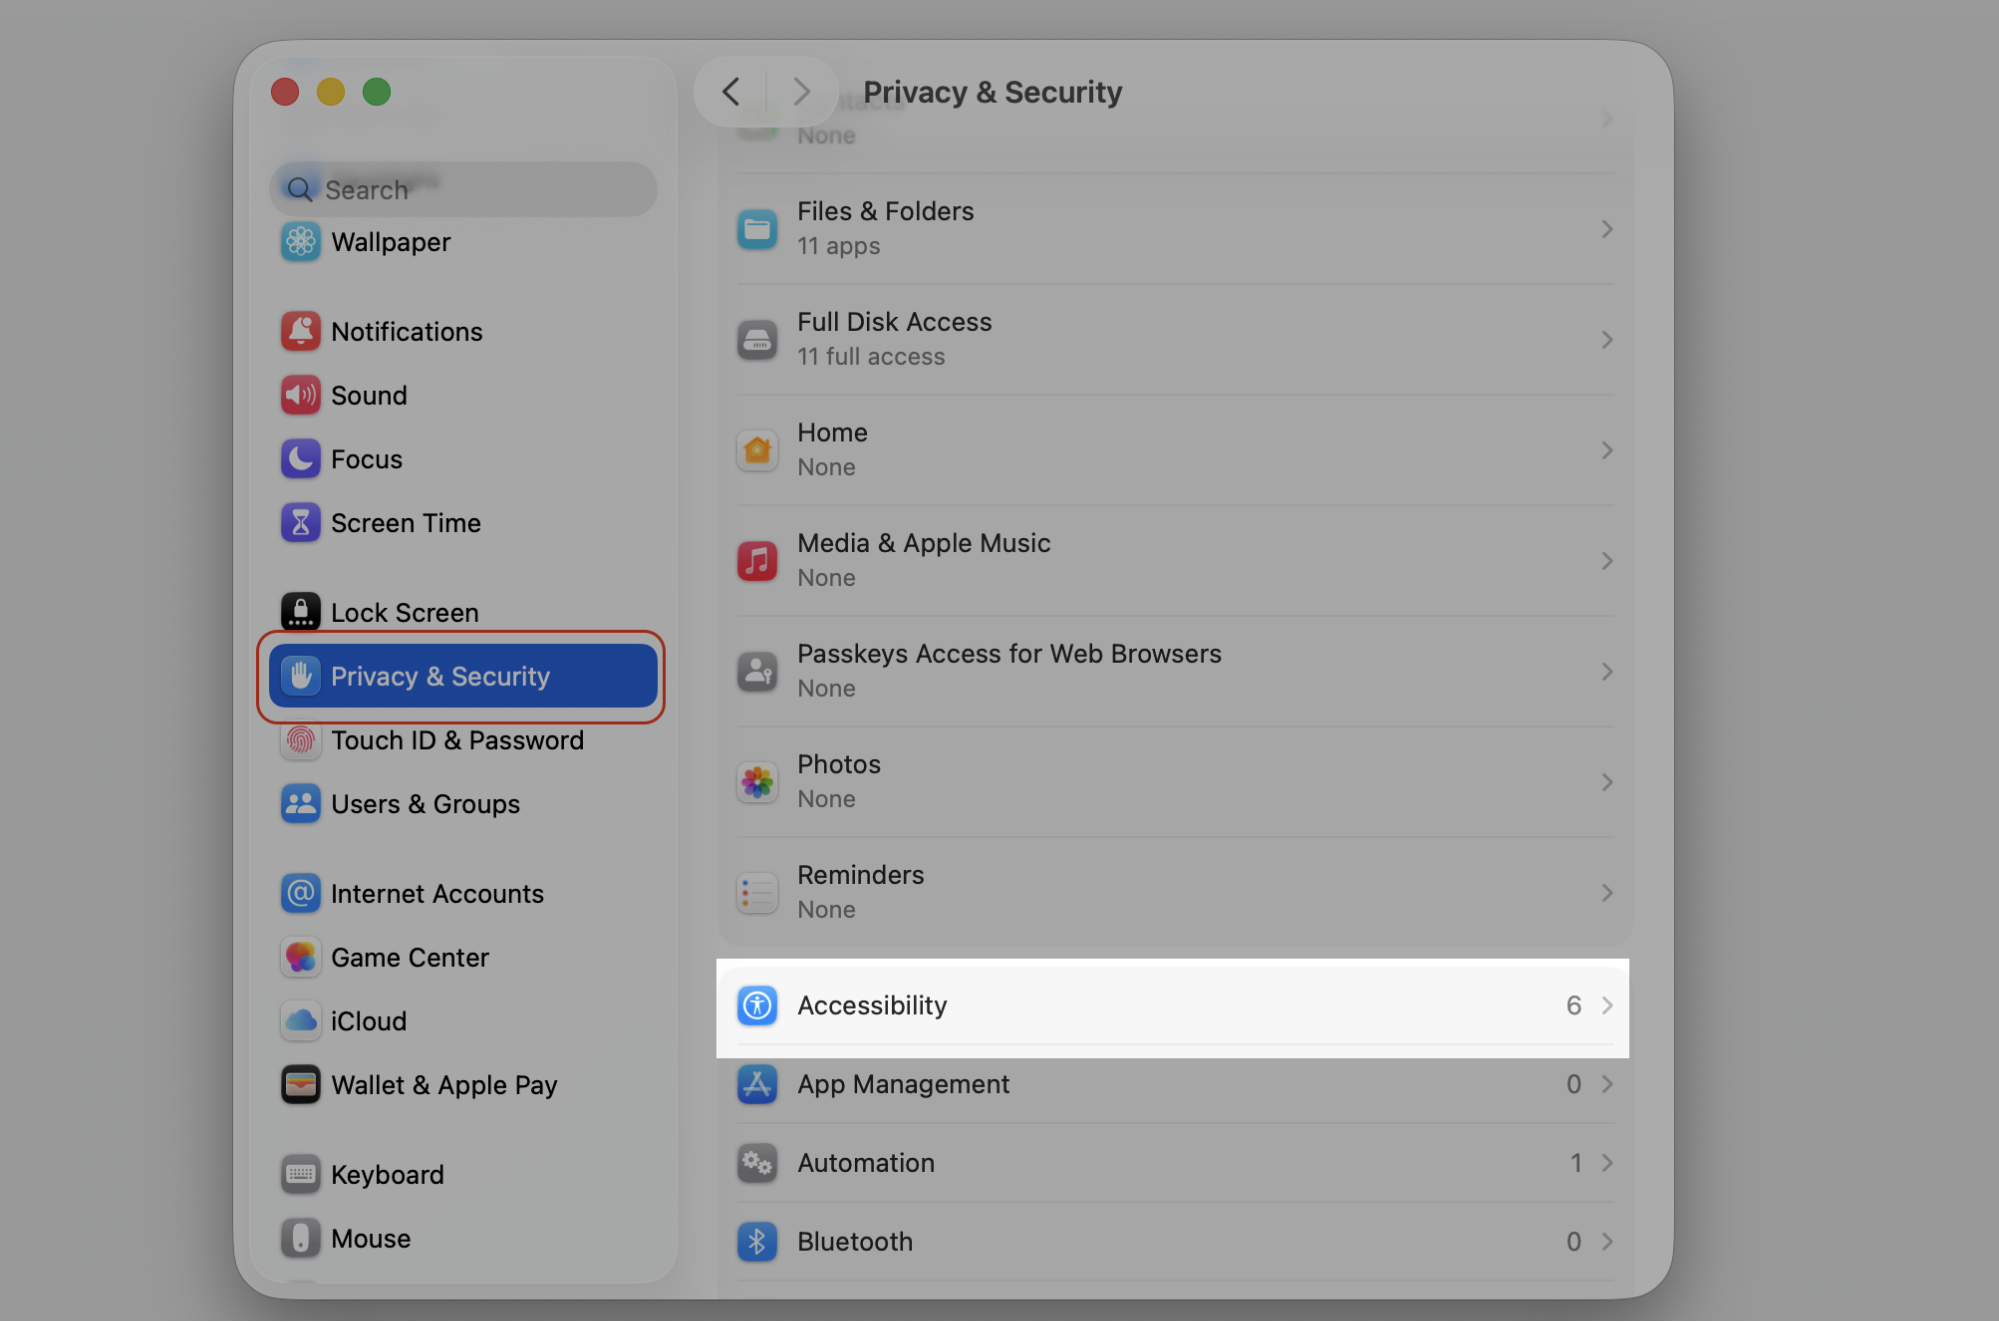Select Wallet & Apple Pay in sidebar

click(x=463, y=1085)
